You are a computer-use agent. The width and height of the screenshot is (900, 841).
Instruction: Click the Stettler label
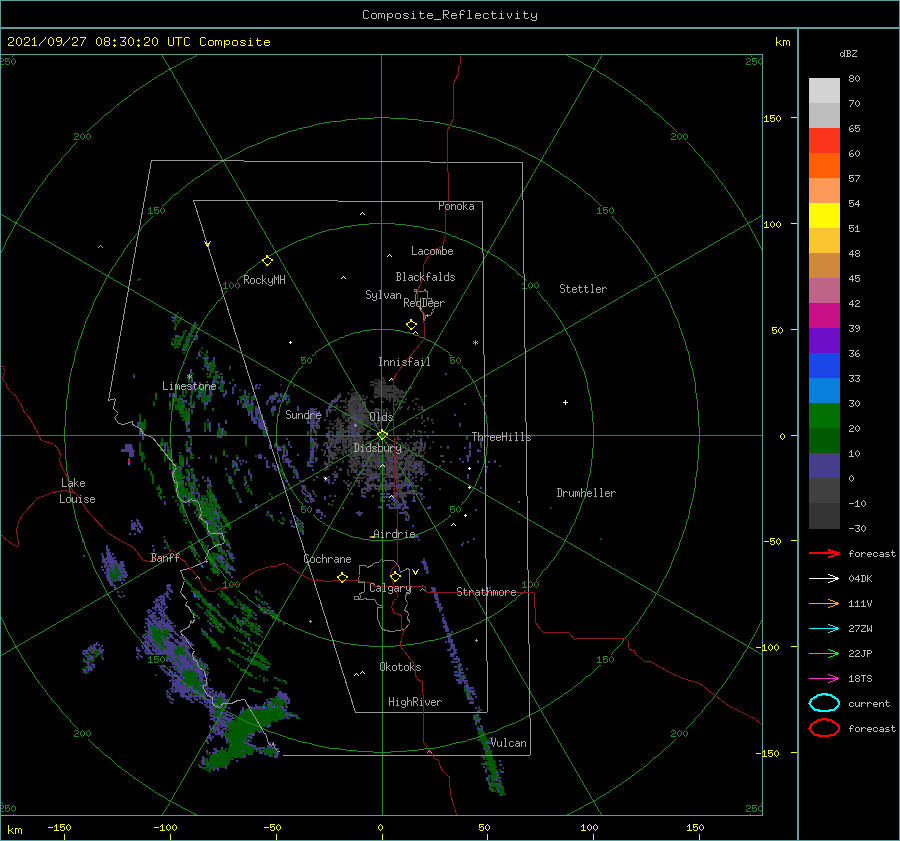pos(583,289)
